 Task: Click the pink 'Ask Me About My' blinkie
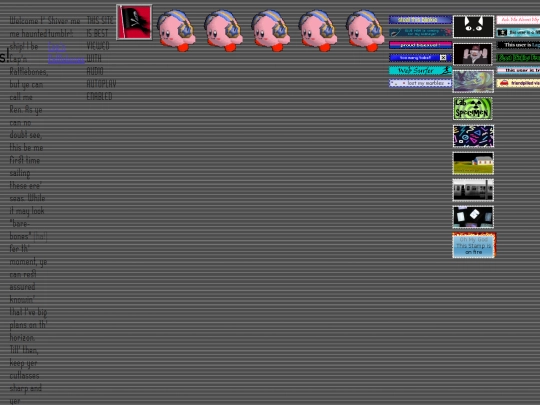point(518,20)
